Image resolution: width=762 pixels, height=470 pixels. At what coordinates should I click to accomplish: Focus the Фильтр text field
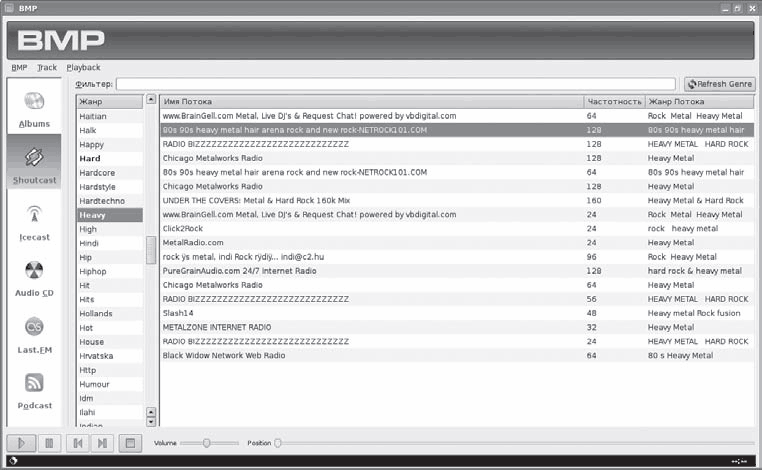397,84
